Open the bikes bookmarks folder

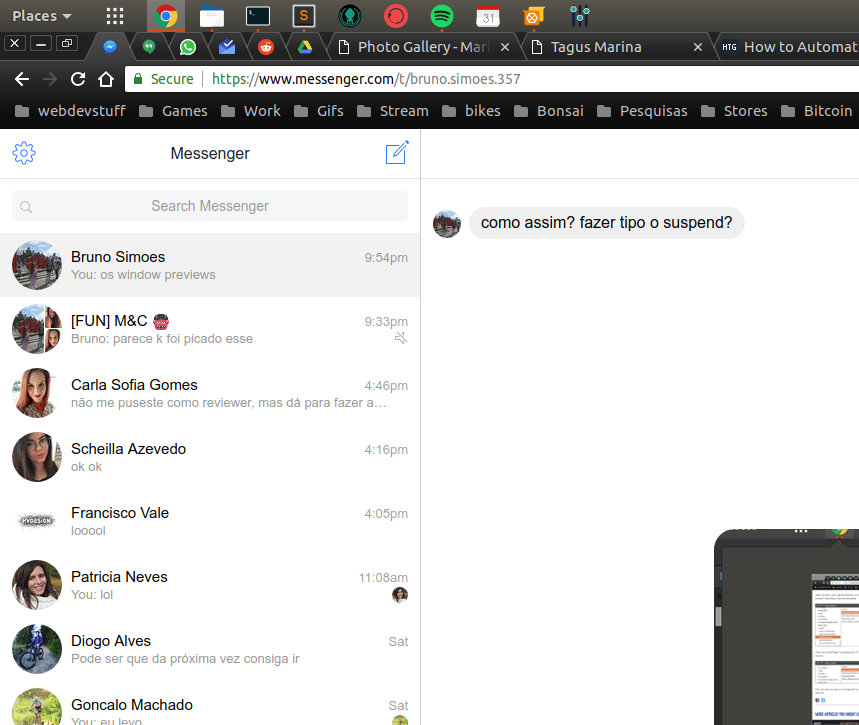point(471,111)
